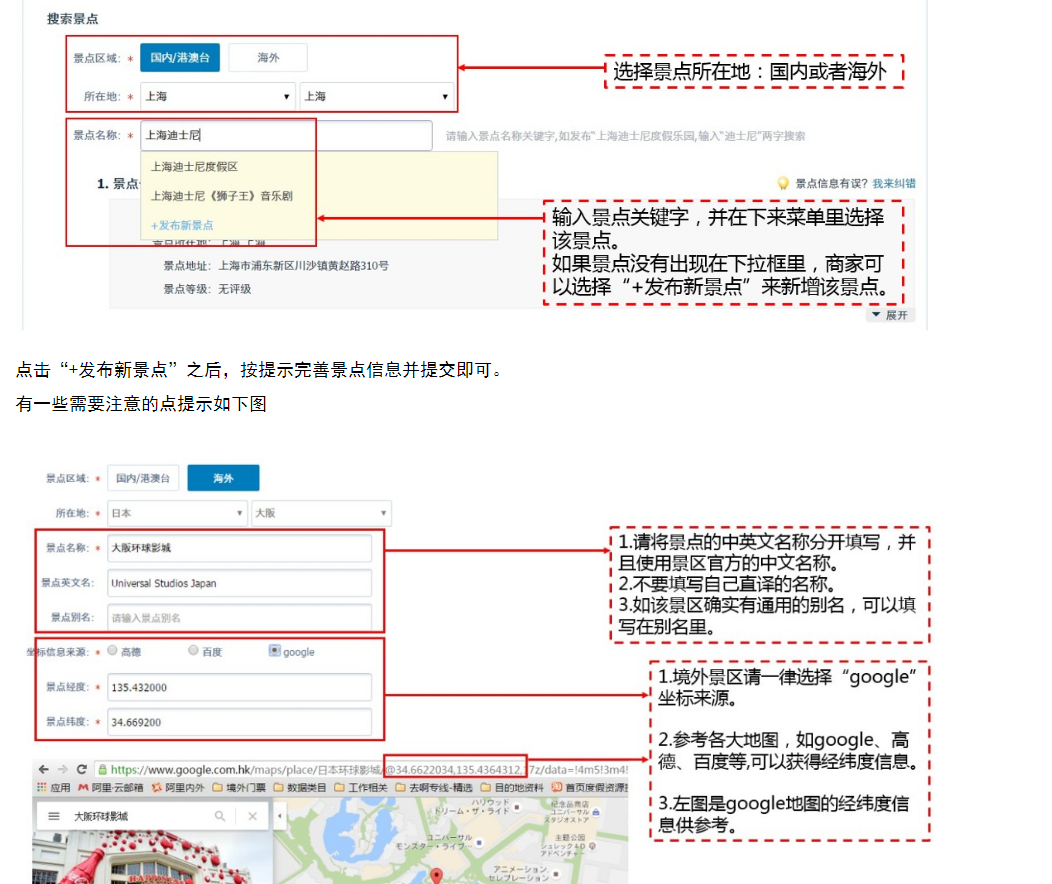1052x884 pixels.
Task: Click the lightbulb icon beside 景点信息有误
Action: click(x=782, y=183)
